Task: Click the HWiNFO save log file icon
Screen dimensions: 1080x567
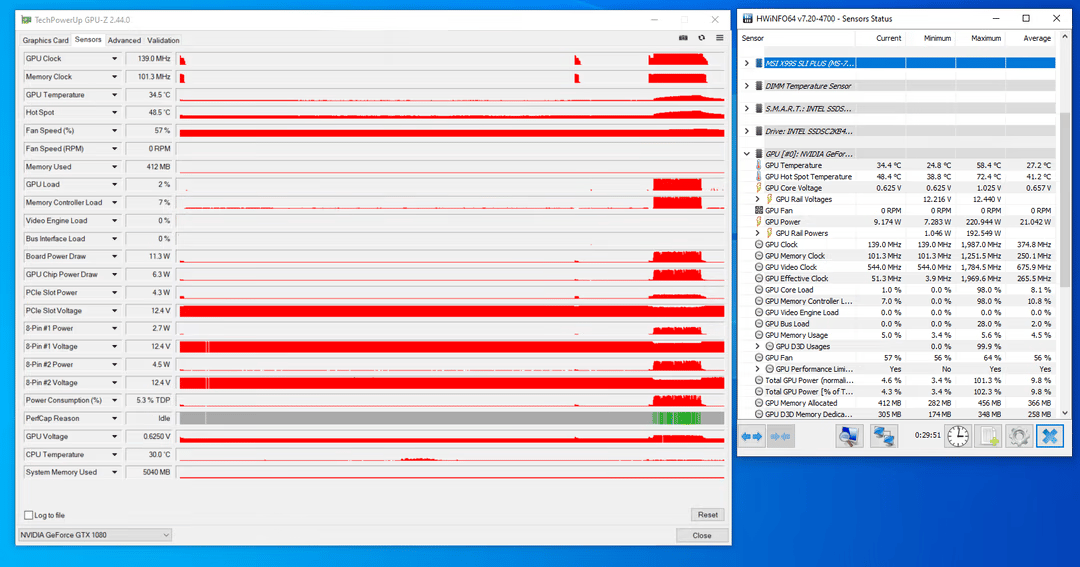Action: 989,436
